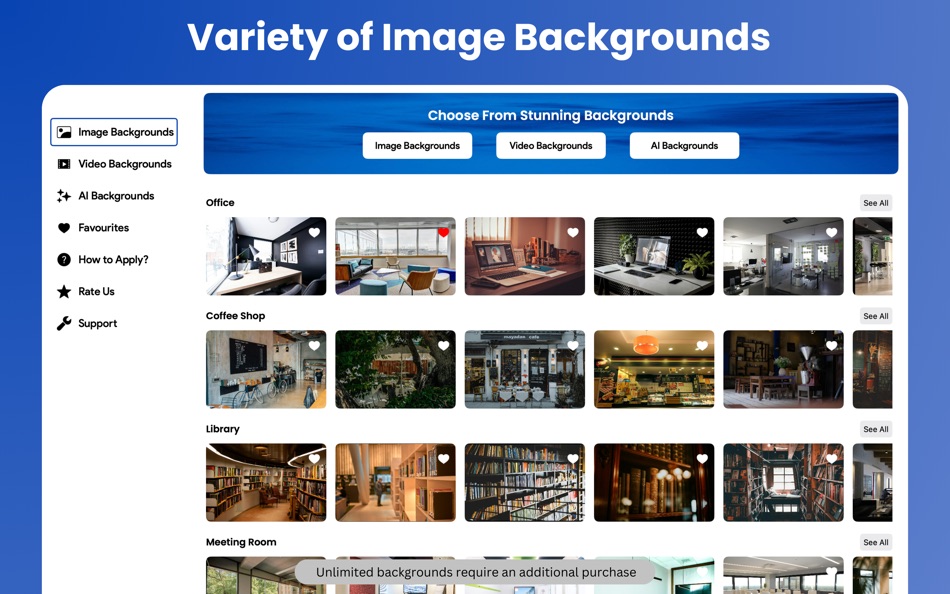Favourite the dark-wall office desk background
Viewport: 950px width, 594px height.
[314, 232]
